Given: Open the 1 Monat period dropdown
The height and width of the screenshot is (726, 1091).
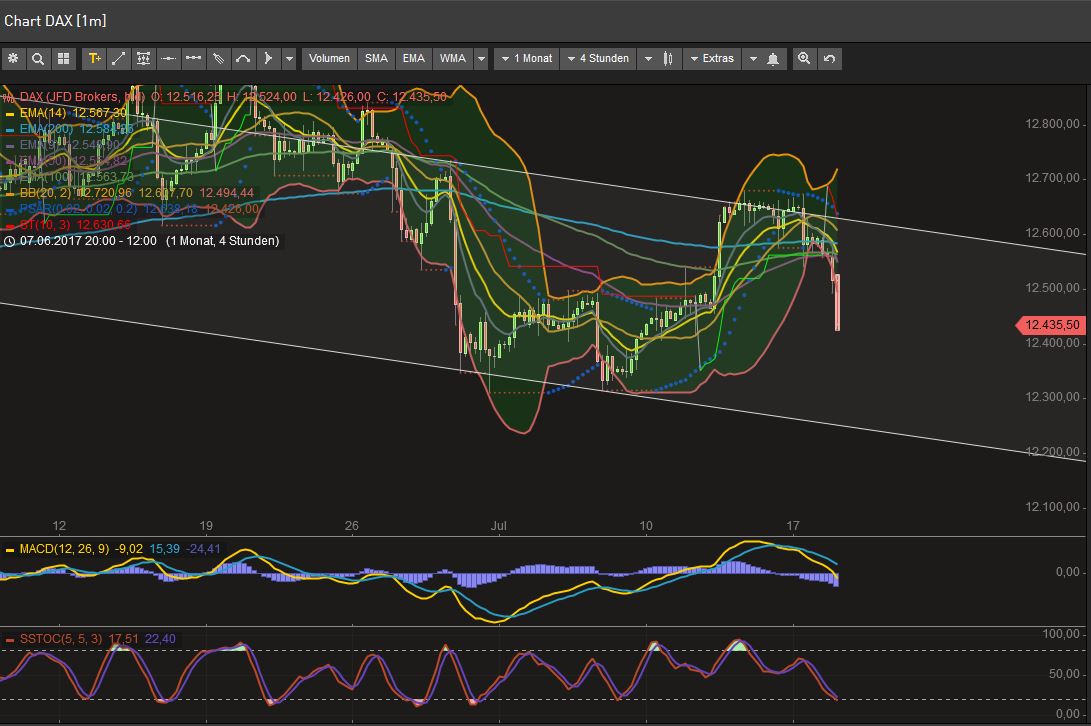Looking at the screenshot, I should point(527,58).
